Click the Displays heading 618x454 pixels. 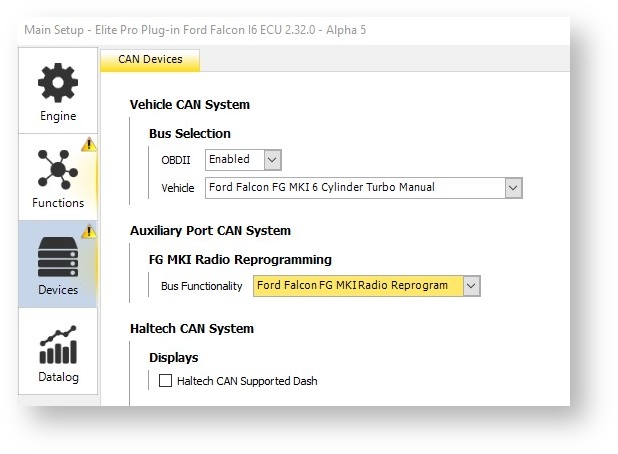pos(173,358)
